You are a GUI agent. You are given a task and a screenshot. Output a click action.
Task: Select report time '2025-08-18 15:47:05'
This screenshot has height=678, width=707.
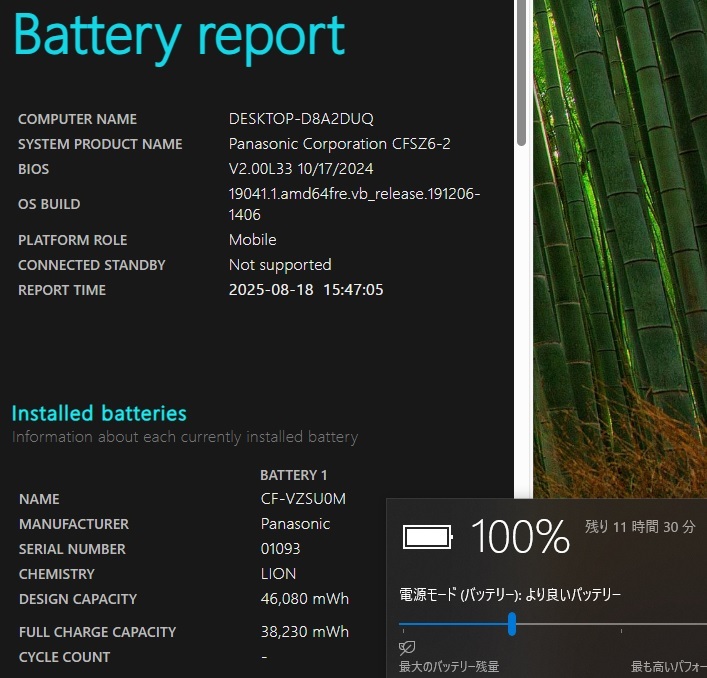click(x=306, y=290)
